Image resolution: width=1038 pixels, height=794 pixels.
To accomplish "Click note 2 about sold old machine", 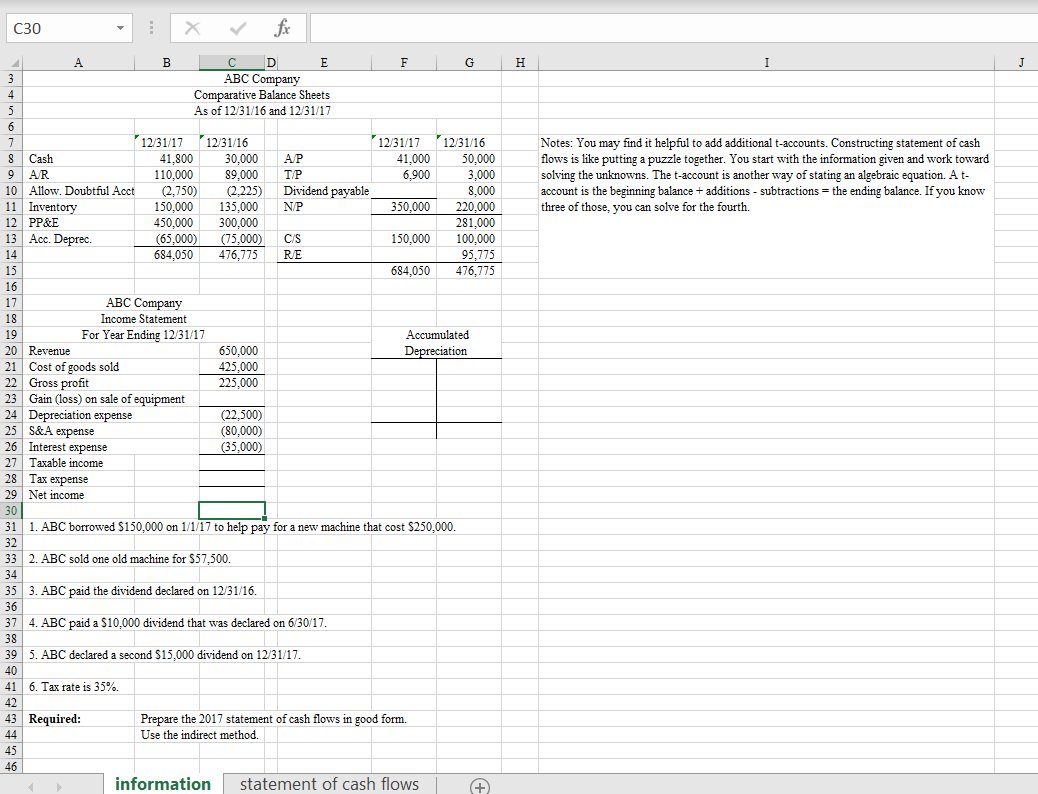I will click(x=130, y=559).
